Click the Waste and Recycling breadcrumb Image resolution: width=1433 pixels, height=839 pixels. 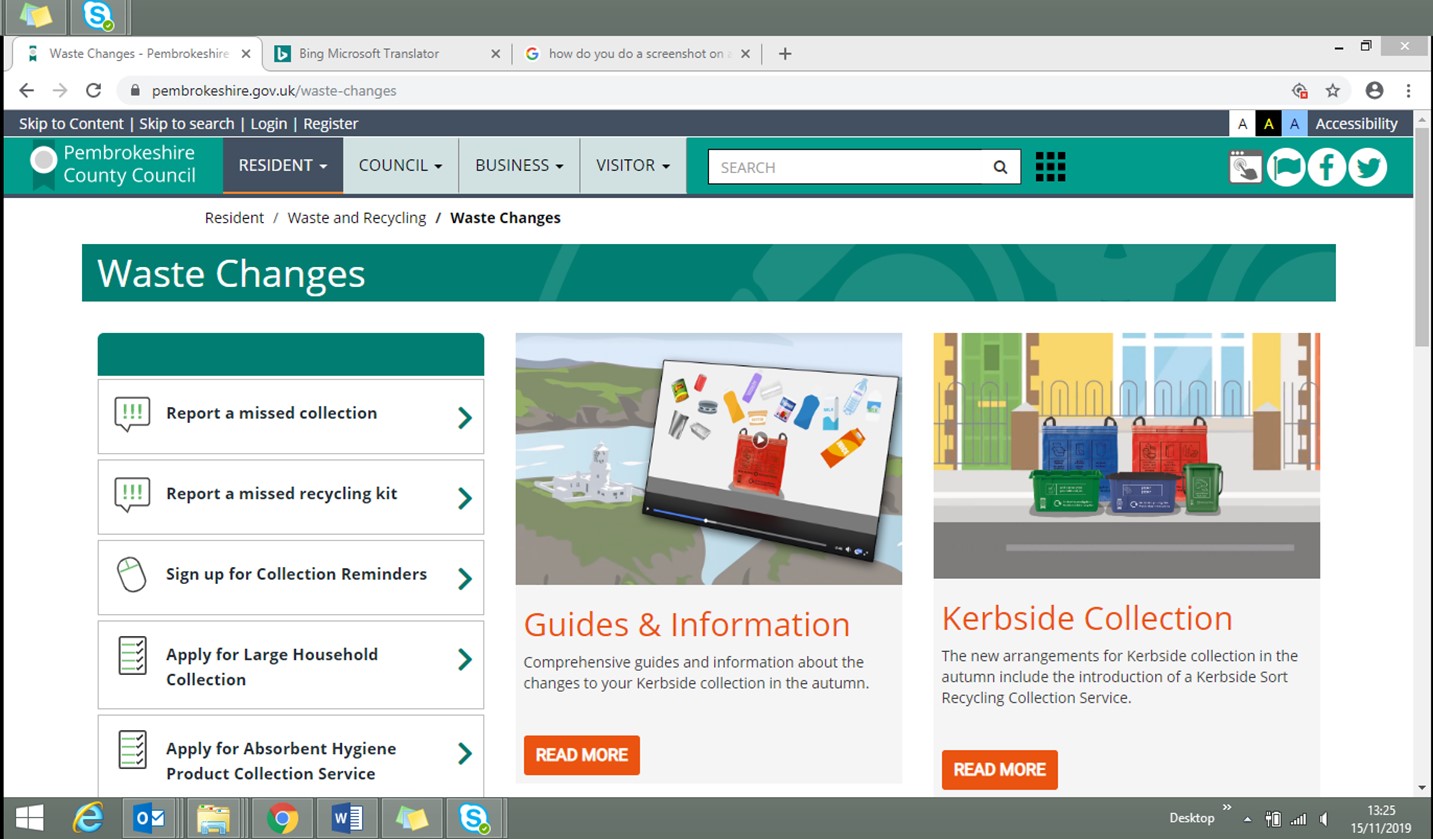coord(356,217)
